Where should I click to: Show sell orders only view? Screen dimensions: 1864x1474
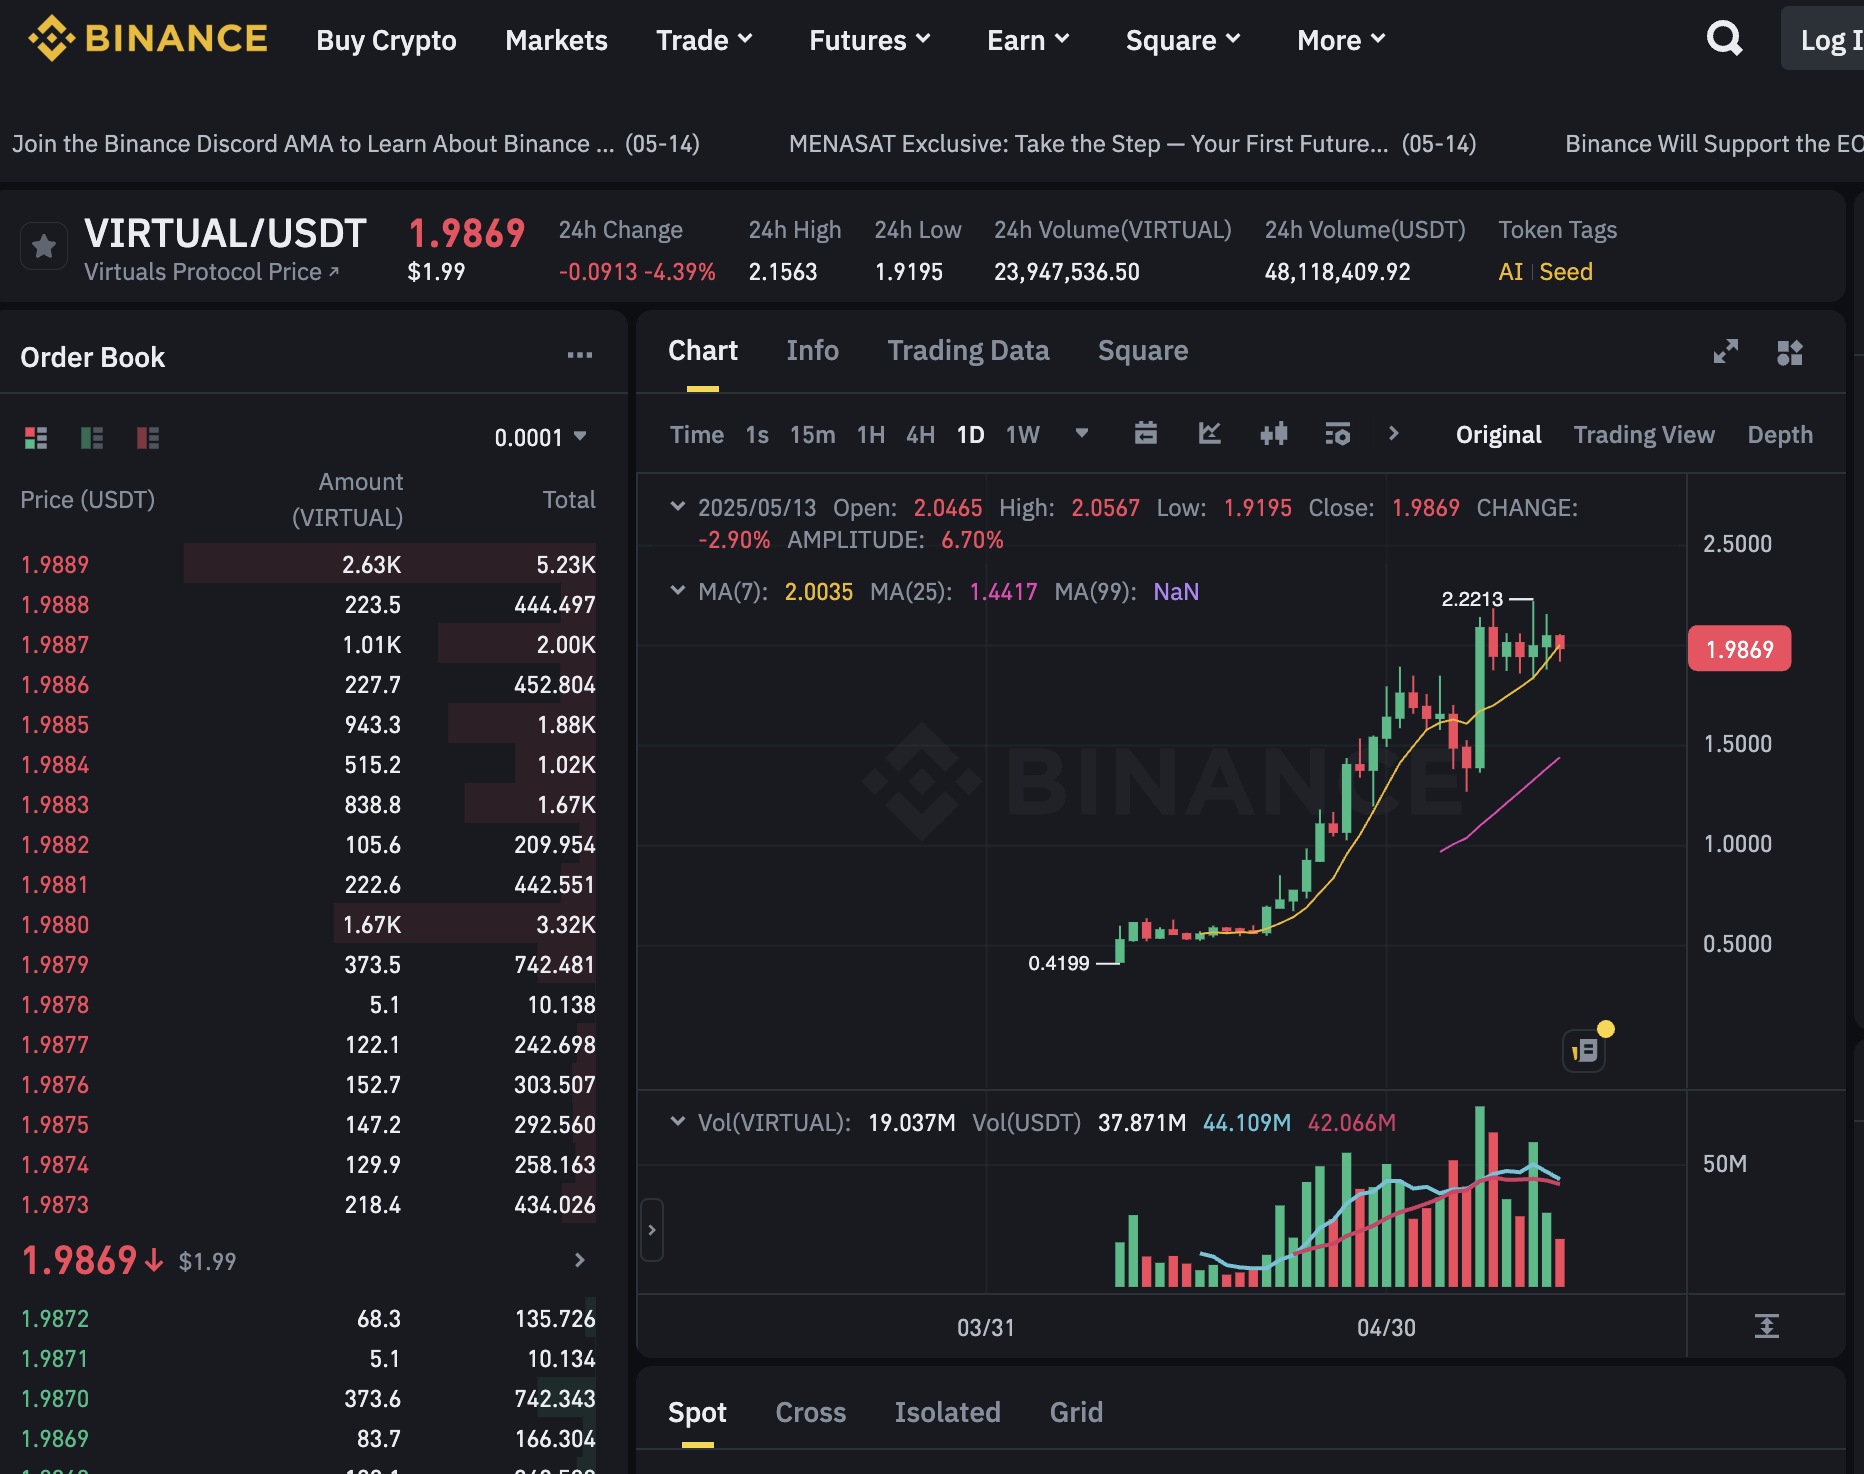[x=148, y=437]
